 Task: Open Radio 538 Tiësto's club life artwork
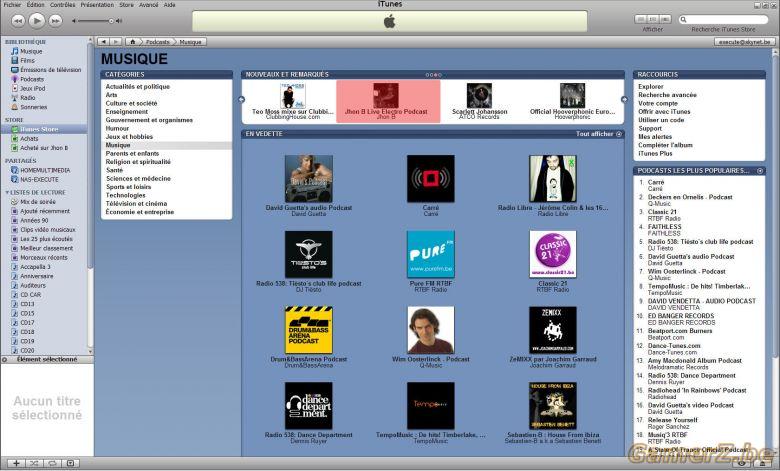point(308,254)
